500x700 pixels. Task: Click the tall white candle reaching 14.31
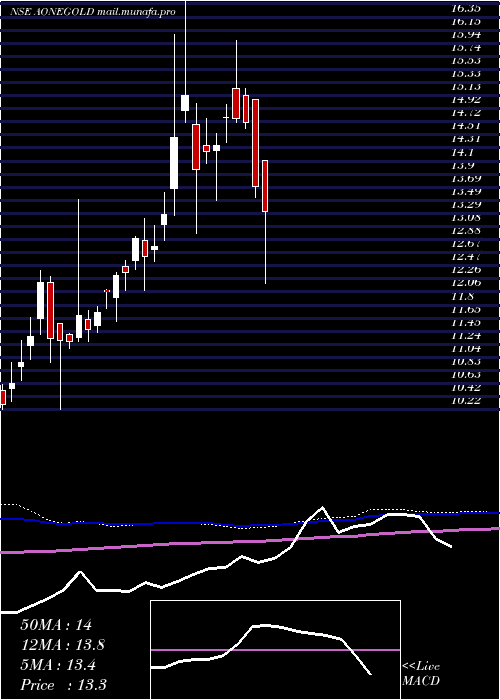click(174, 163)
